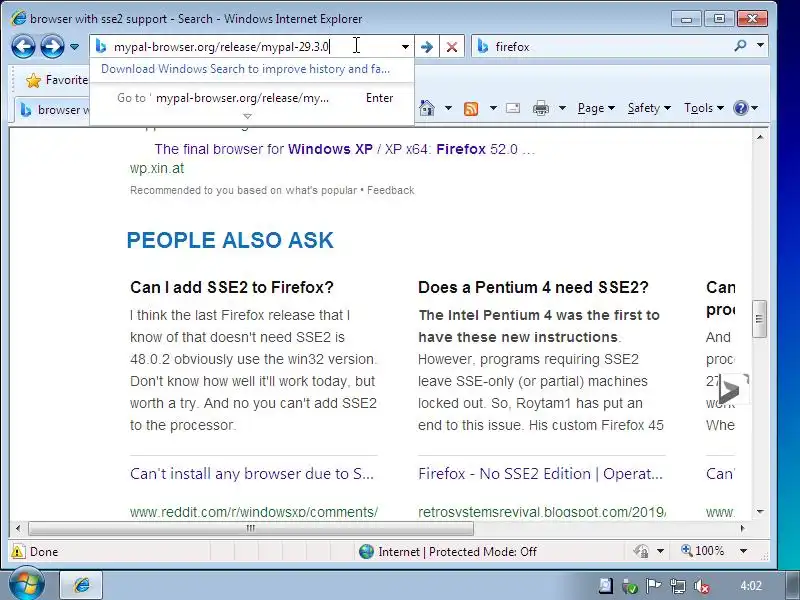Open the feeds dropdown arrow
The width and height of the screenshot is (800, 600).
point(493,108)
